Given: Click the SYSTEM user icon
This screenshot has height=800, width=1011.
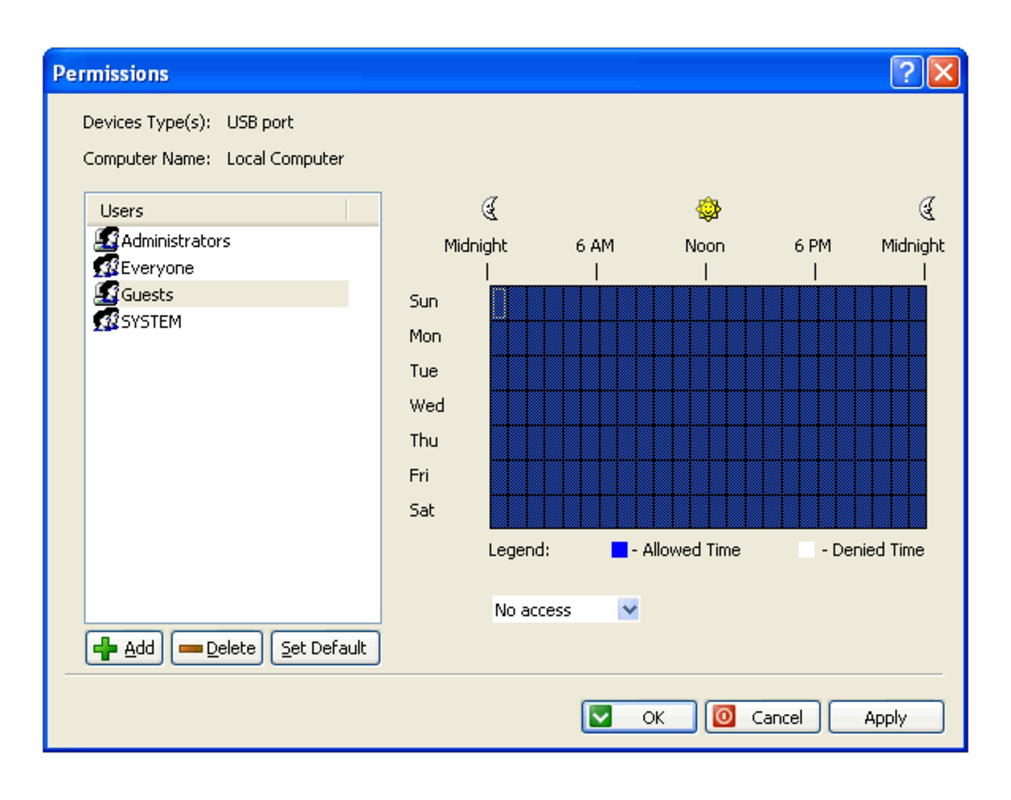Looking at the screenshot, I should (106, 321).
